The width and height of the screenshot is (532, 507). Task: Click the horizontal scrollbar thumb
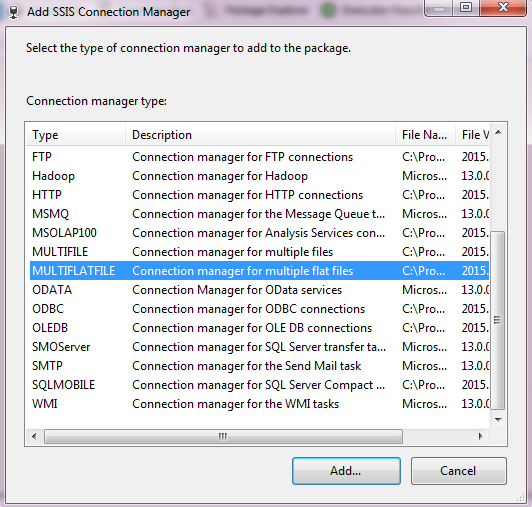(x=223, y=436)
